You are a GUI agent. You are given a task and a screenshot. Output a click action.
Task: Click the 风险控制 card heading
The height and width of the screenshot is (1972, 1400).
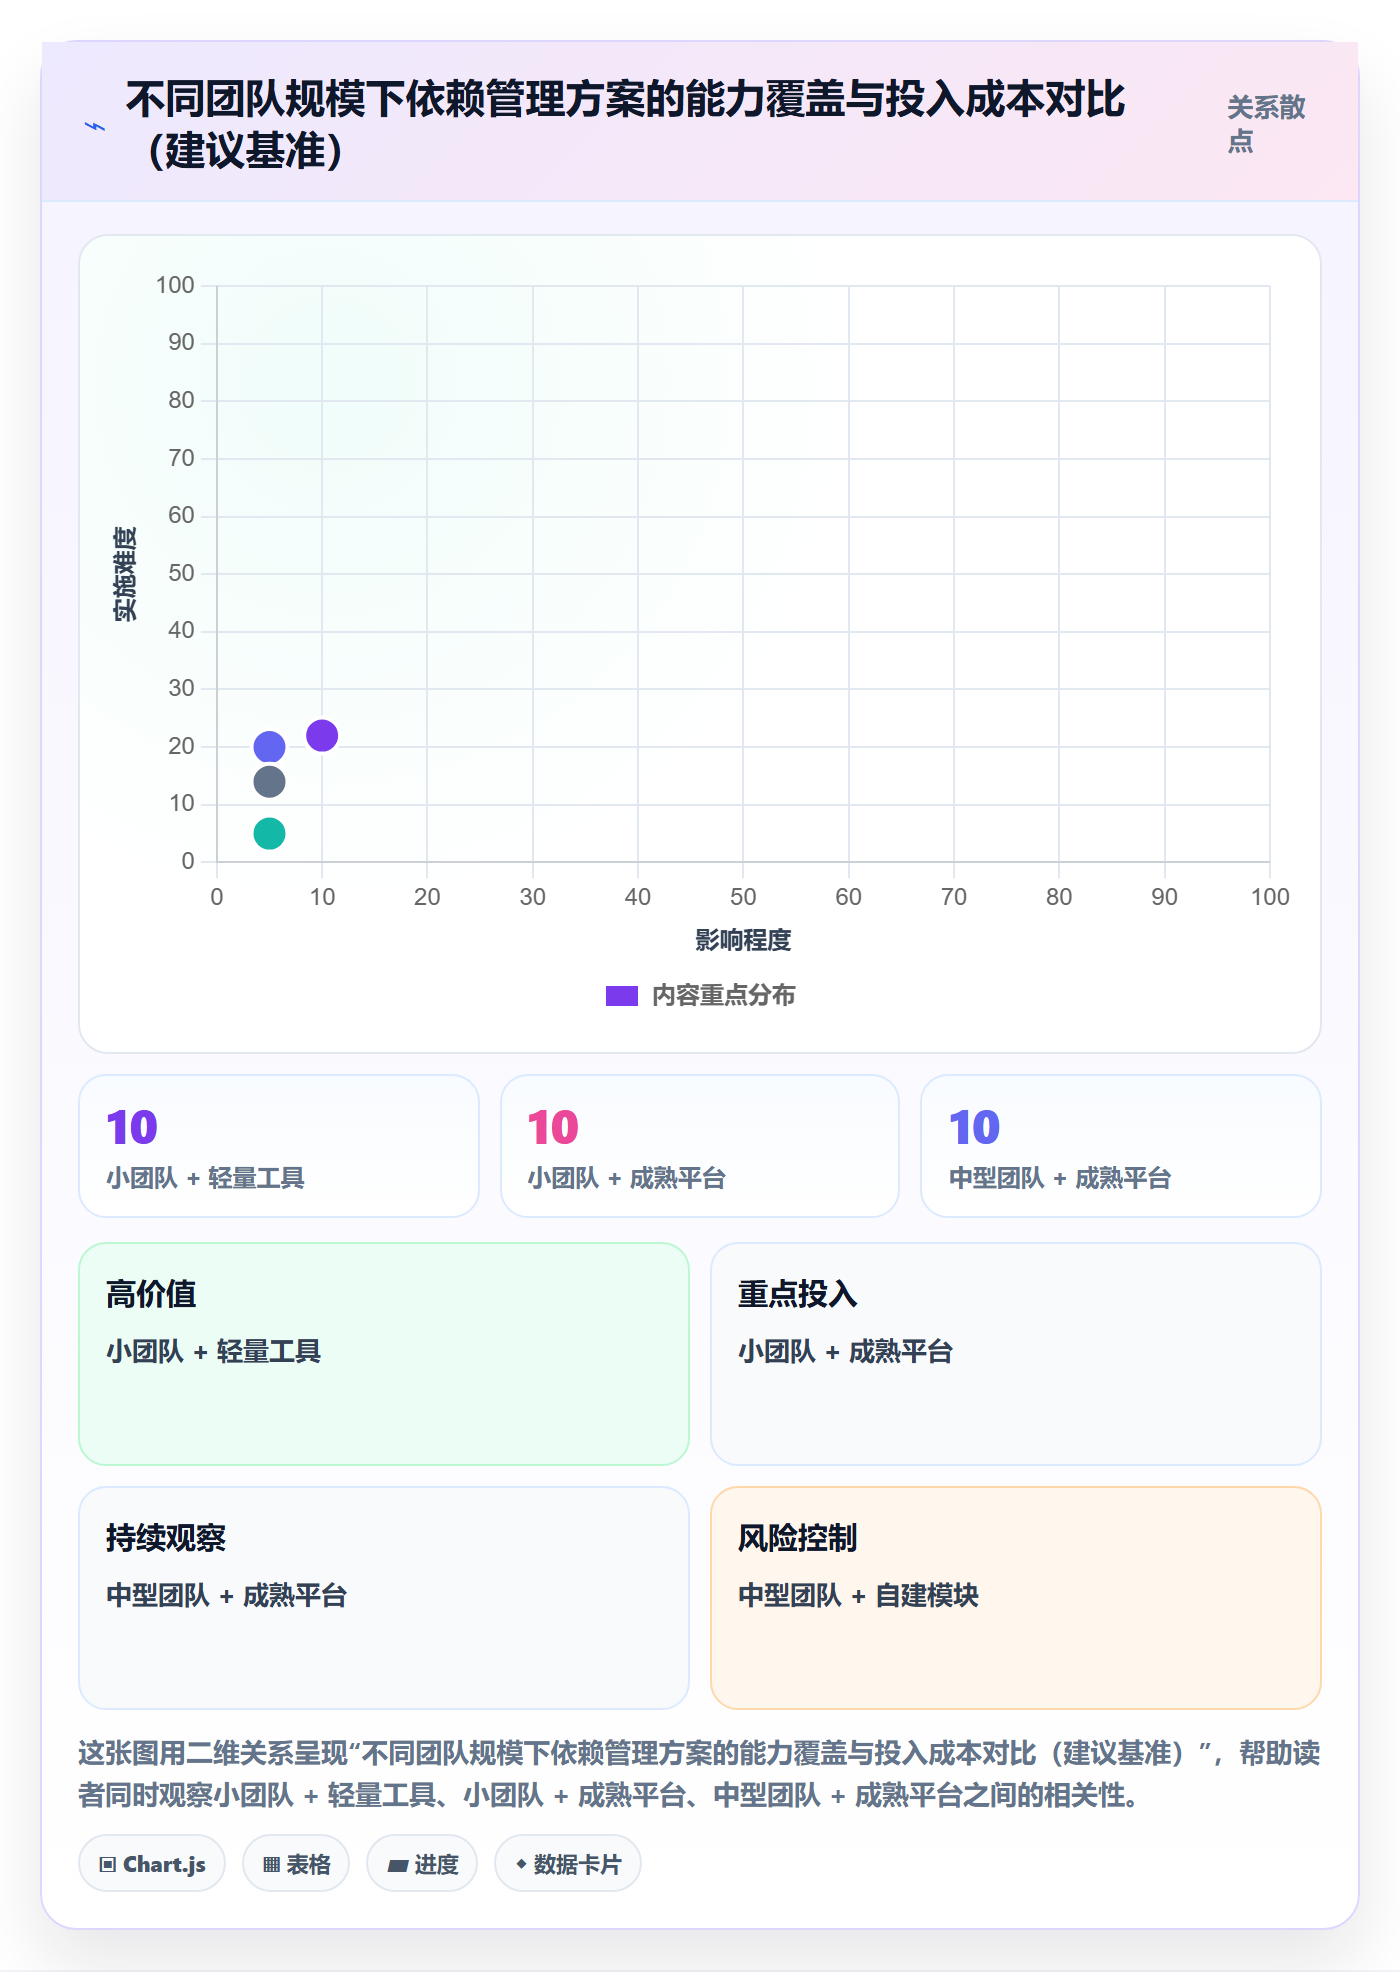coord(797,1538)
